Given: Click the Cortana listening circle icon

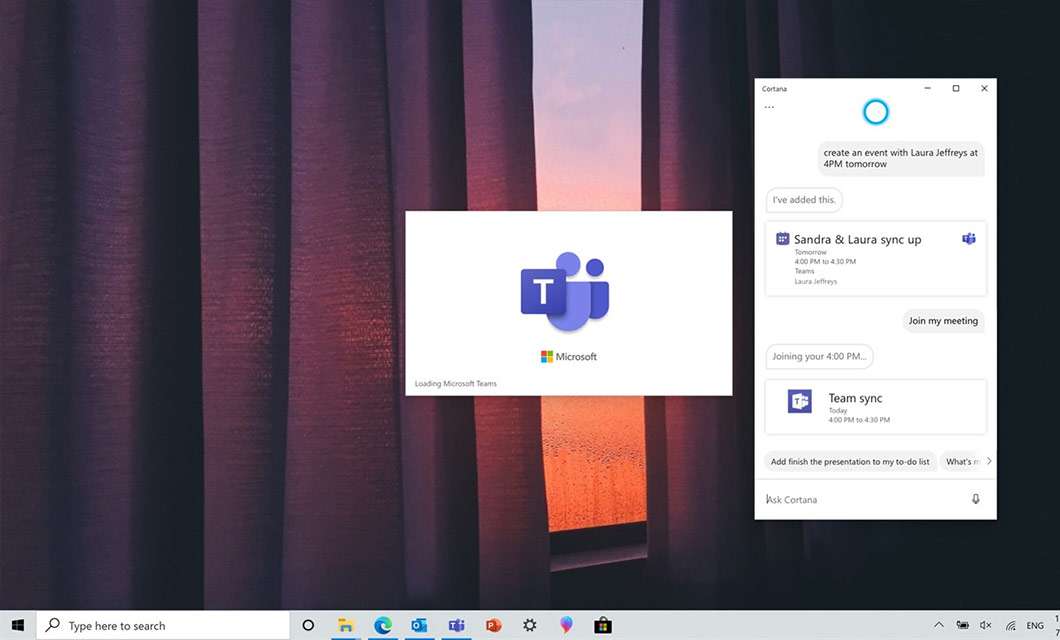Looking at the screenshot, I should click(875, 112).
